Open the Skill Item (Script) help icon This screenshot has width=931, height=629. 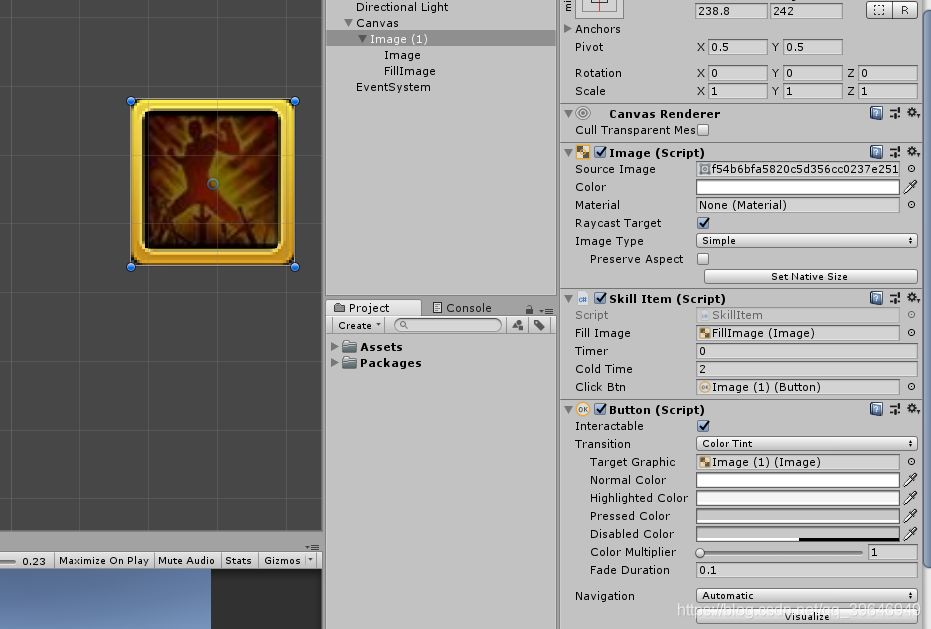click(x=876, y=298)
